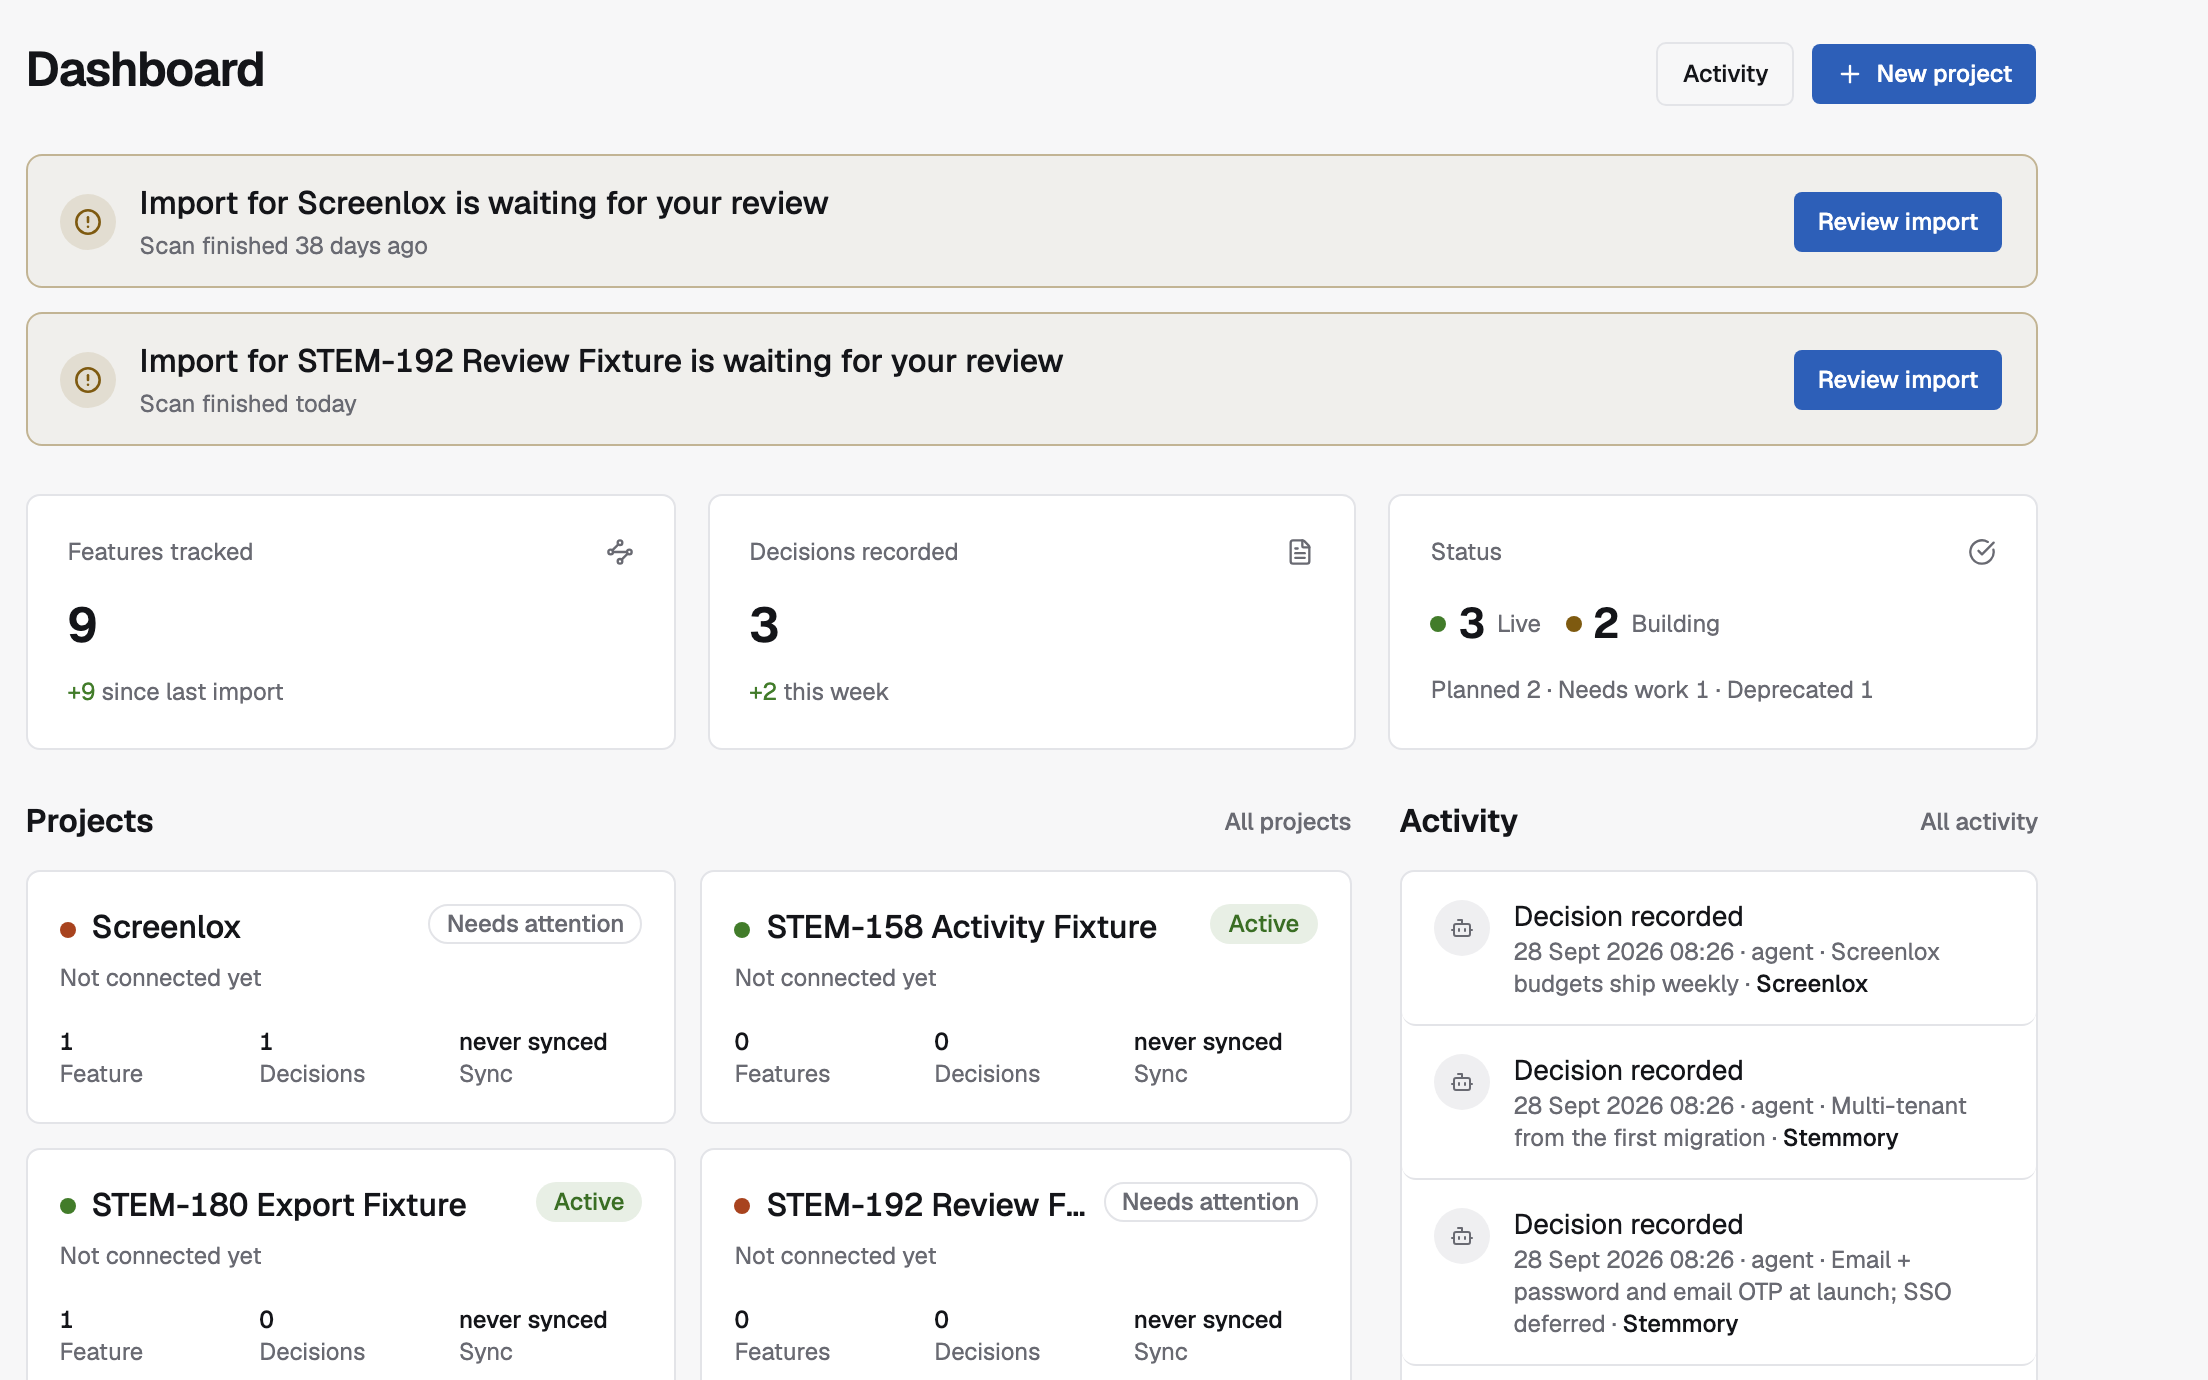
Task: Open the Activity button in the header
Action: [x=1725, y=74]
